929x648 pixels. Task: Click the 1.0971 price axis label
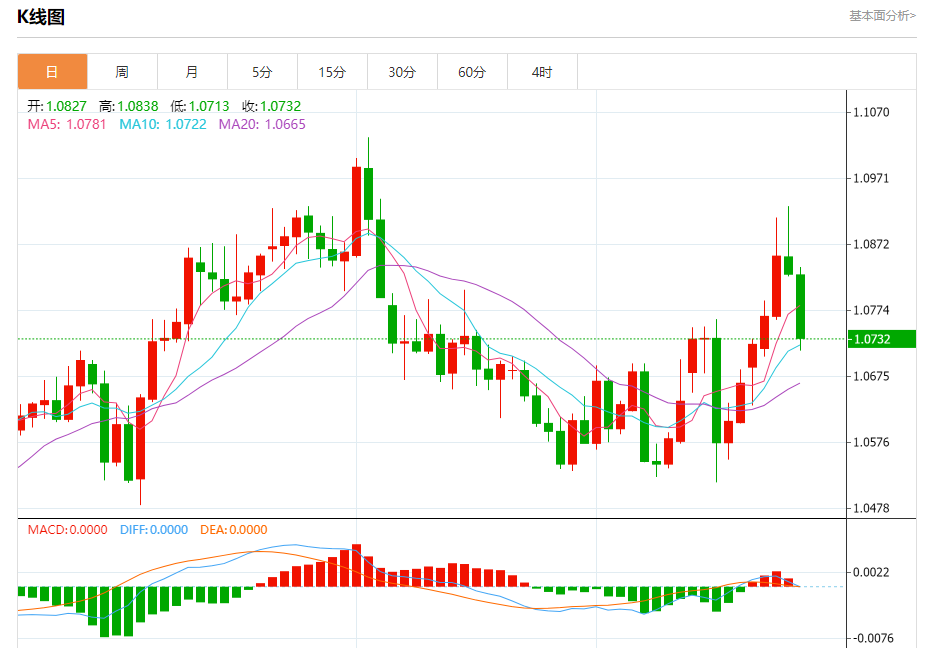click(871, 178)
